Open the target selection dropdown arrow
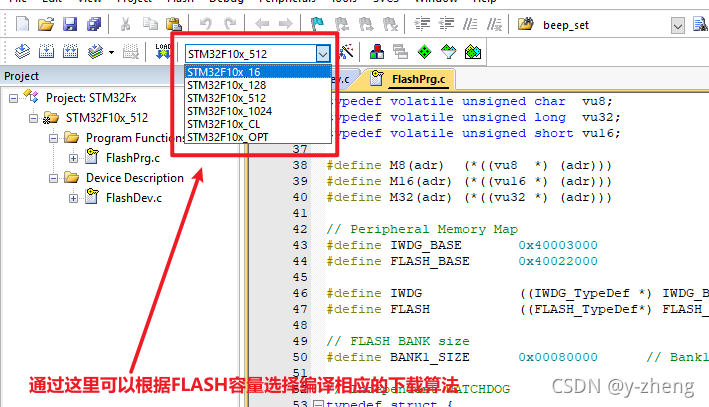This screenshot has width=709, height=407. pos(322,54)
